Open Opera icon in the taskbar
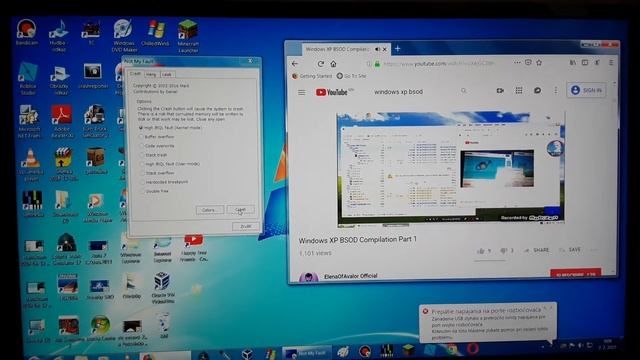Viewport: 640px width, 360px height. (x=473, y=349)
